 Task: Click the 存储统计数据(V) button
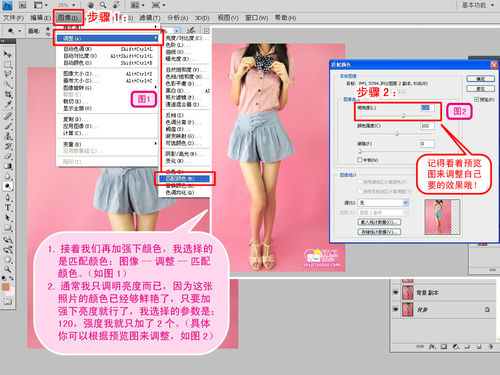pyautogui.click(x=379, y=232)
